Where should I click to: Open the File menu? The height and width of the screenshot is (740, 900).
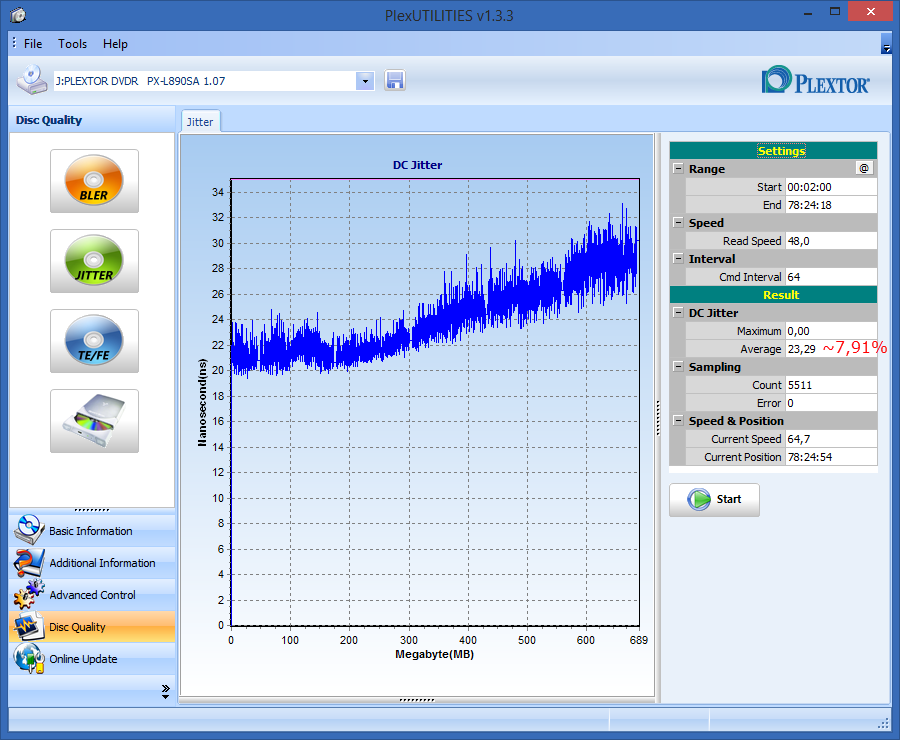(x=33, y=44)
